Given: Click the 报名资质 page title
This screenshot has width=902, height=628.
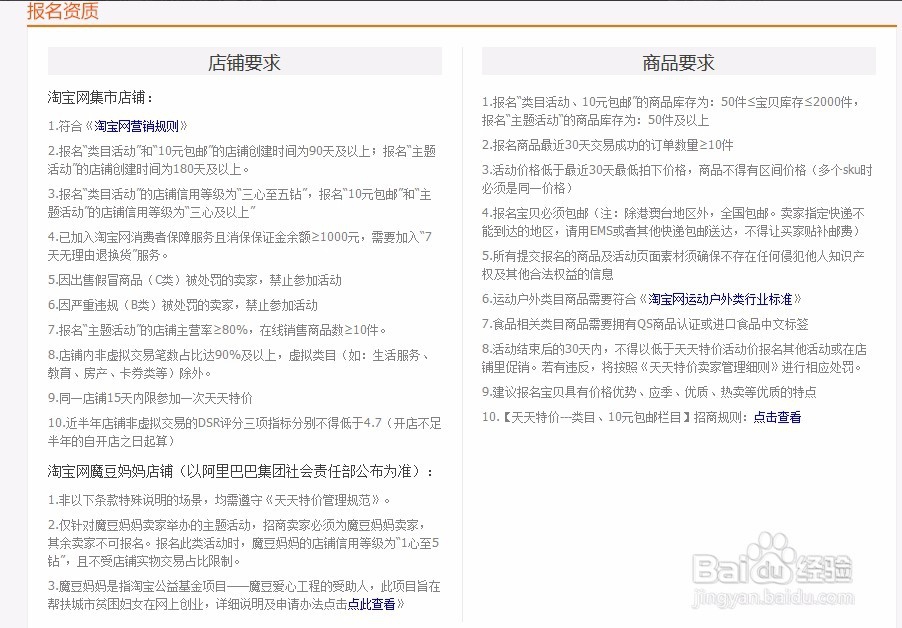Looking at the screenshot, I should pos(63,11).
